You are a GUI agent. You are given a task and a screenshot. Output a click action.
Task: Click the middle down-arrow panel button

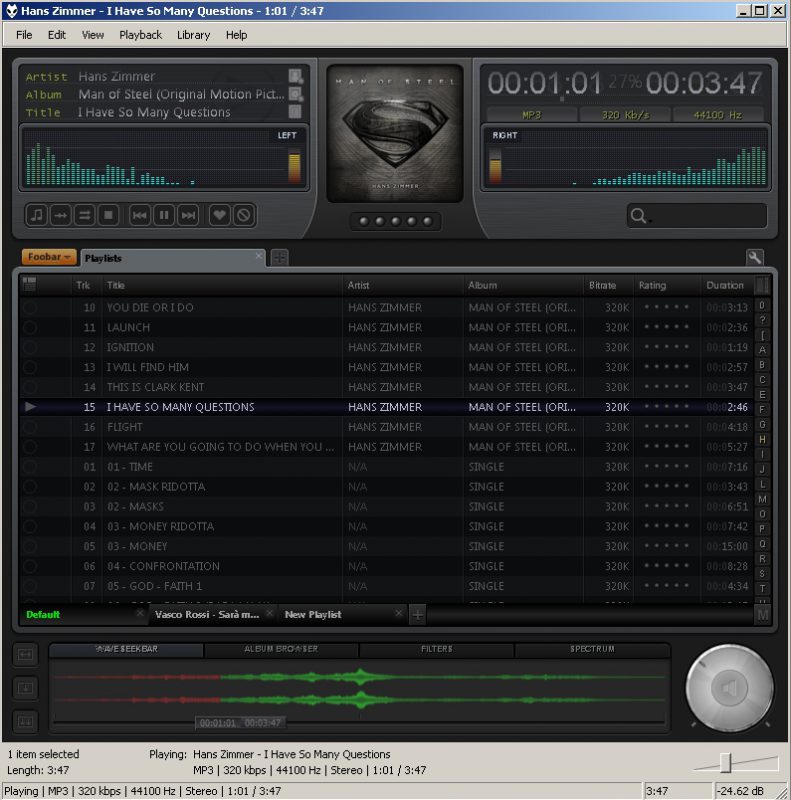click(x=25, y=688)
